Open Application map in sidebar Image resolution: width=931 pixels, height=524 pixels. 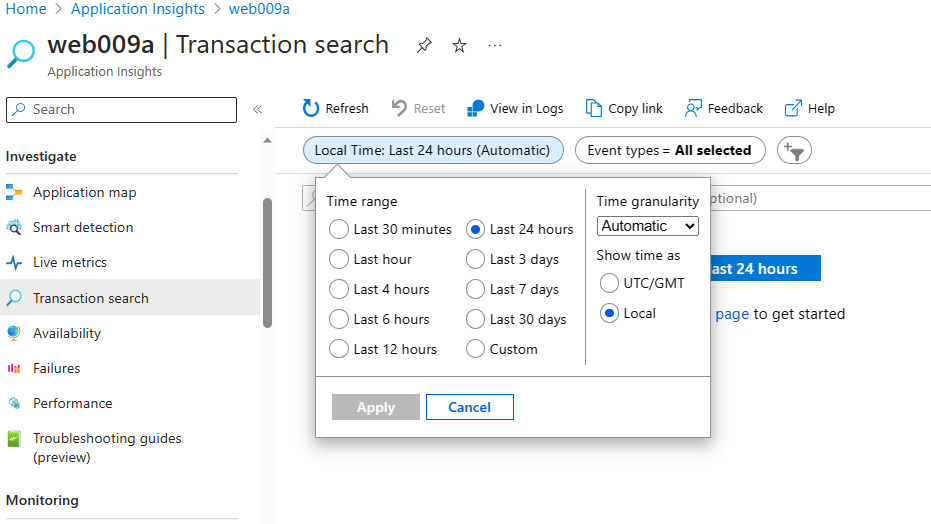click(x=84, y=192)
